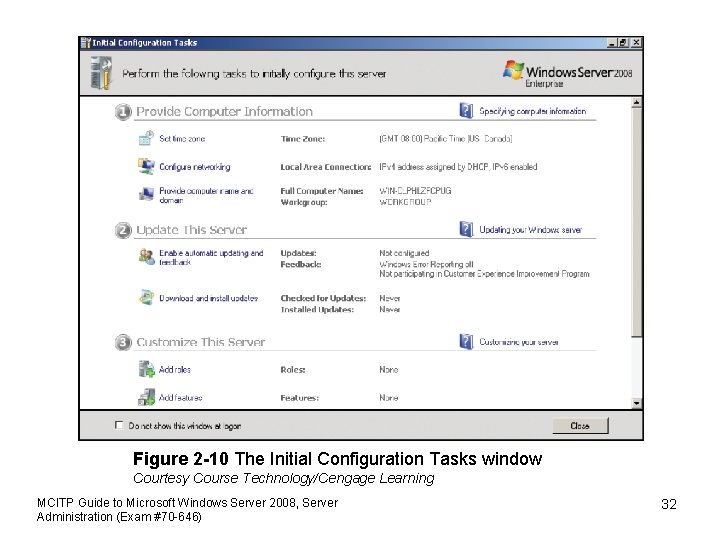Click the Configure networking icon
Viewport: 720px width, 540px height.
pyautogui.click(x=146, y=166)
